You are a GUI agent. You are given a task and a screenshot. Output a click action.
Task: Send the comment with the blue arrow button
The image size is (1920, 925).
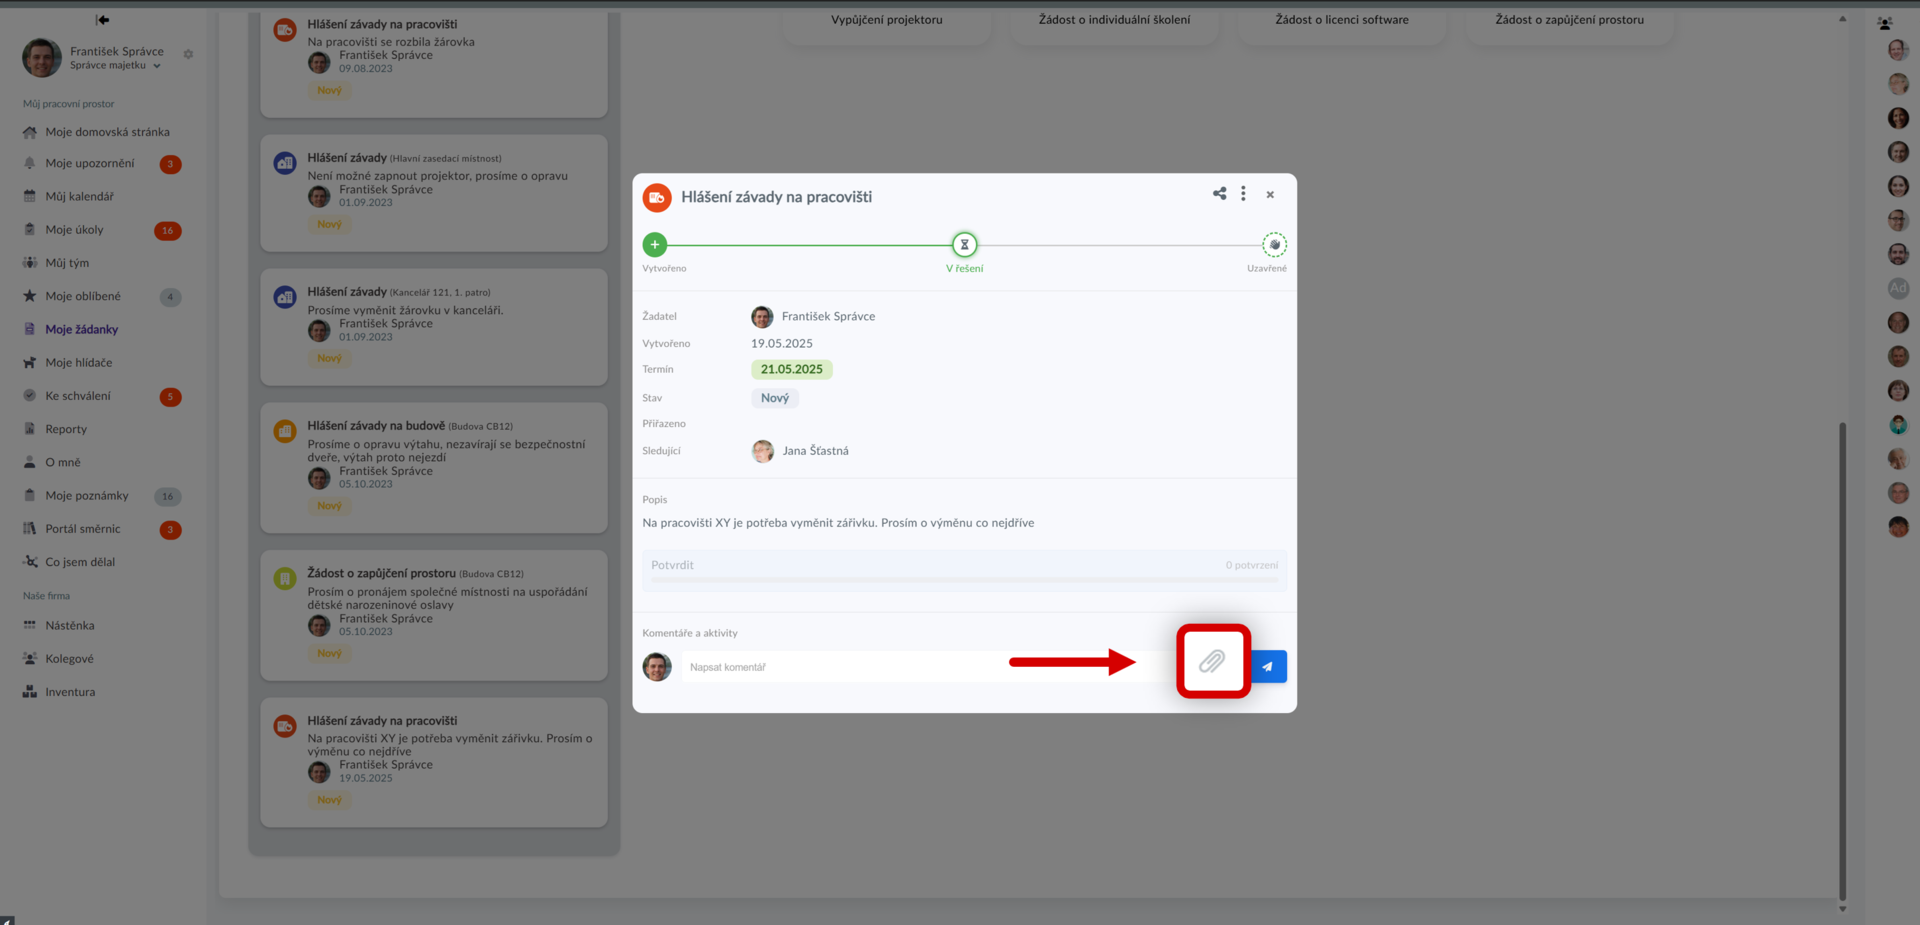pos(1268,666)
